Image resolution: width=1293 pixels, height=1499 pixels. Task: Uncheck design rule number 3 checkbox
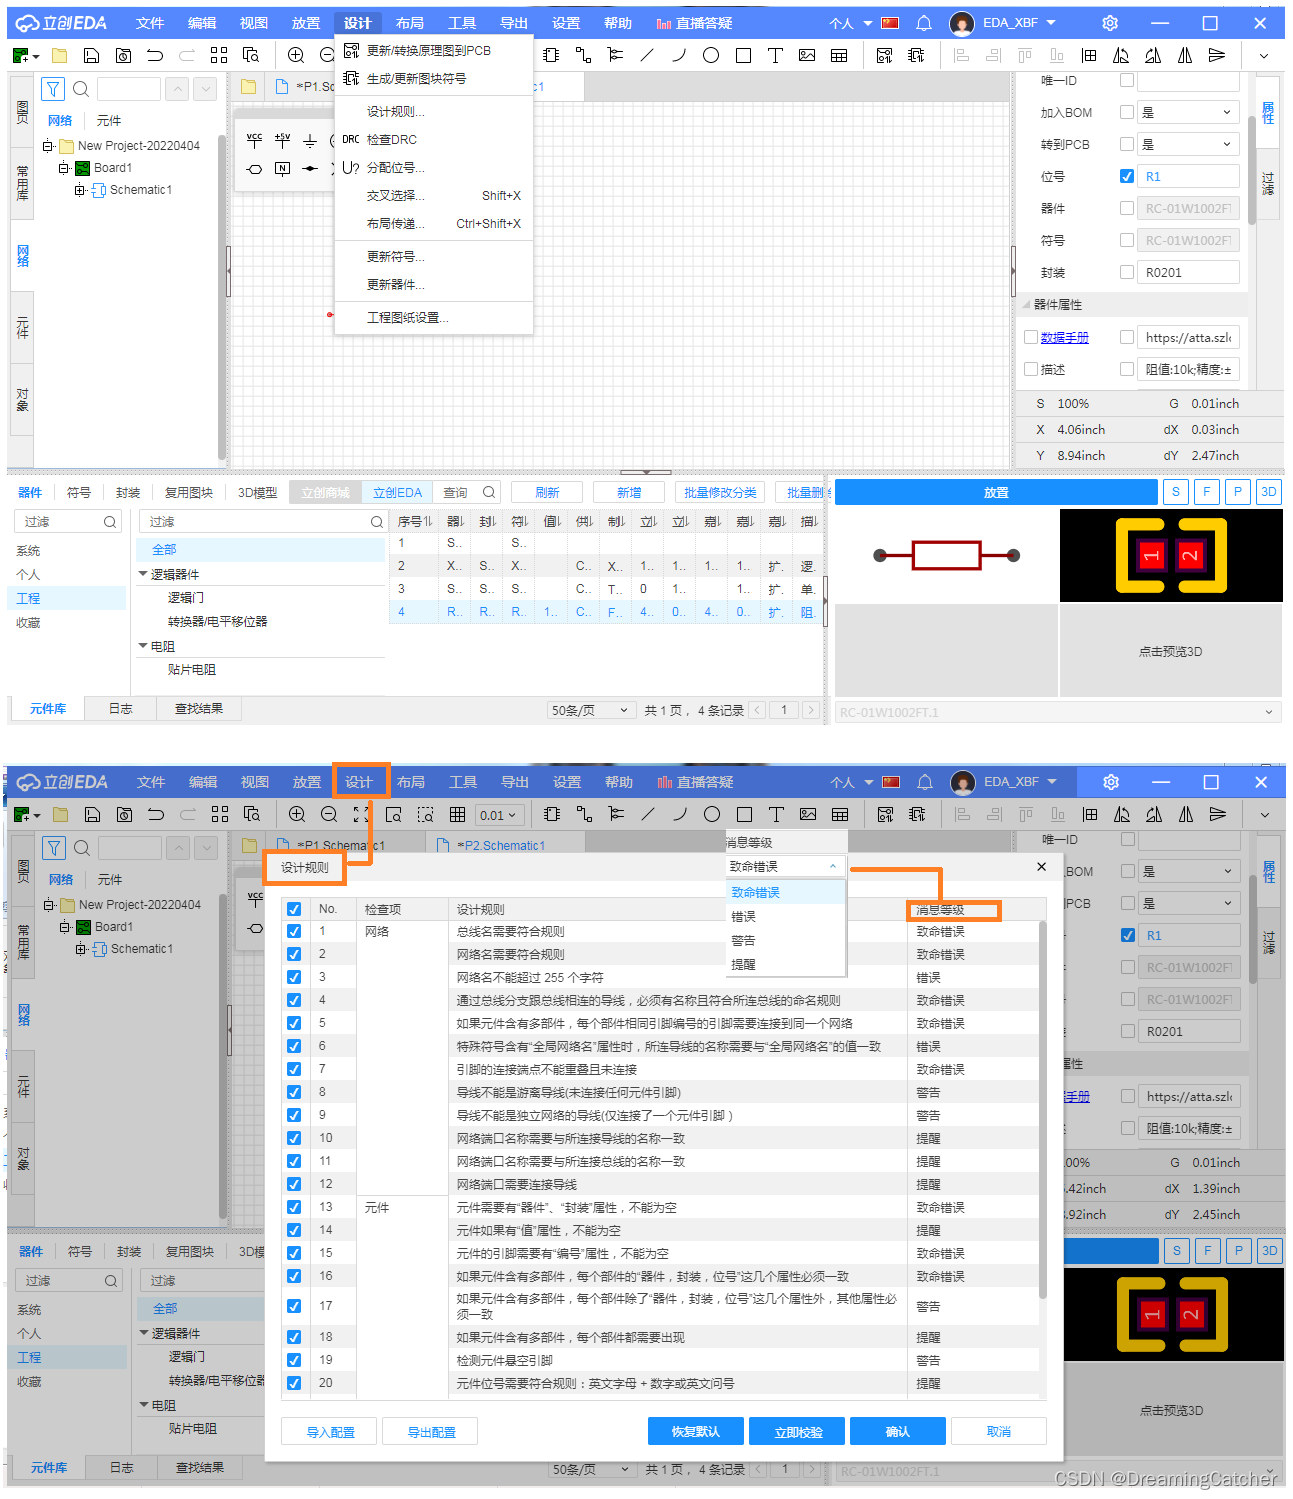pyautogui.click(x=294, y=977)
